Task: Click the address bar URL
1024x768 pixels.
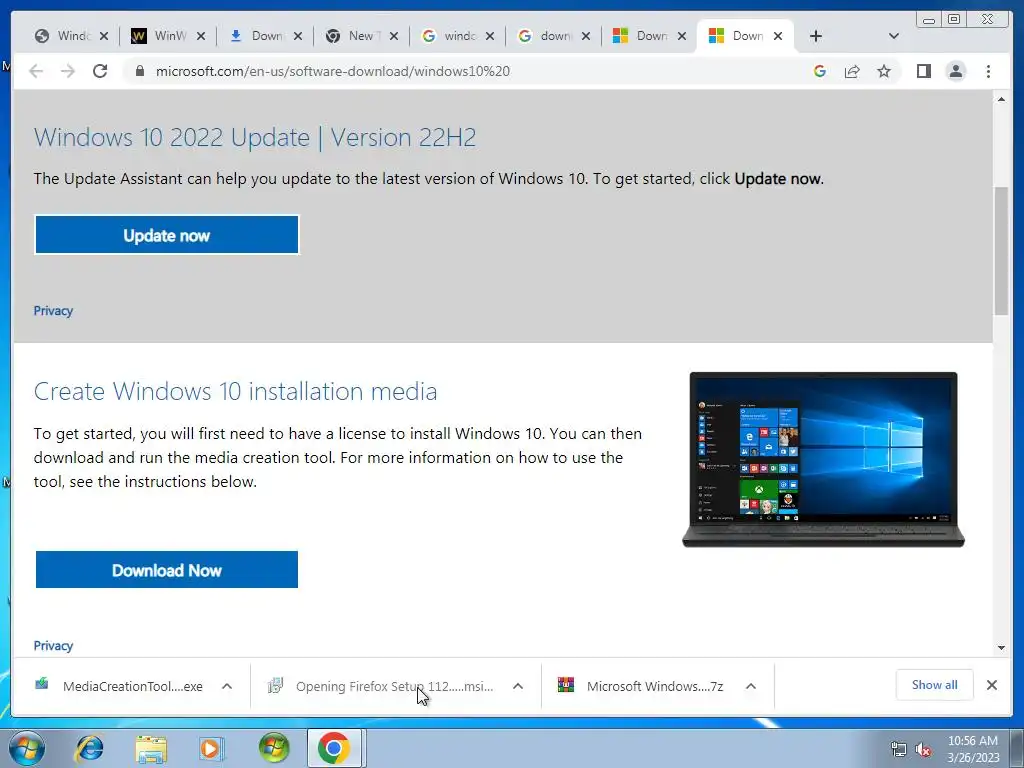Action: [332, 71]
